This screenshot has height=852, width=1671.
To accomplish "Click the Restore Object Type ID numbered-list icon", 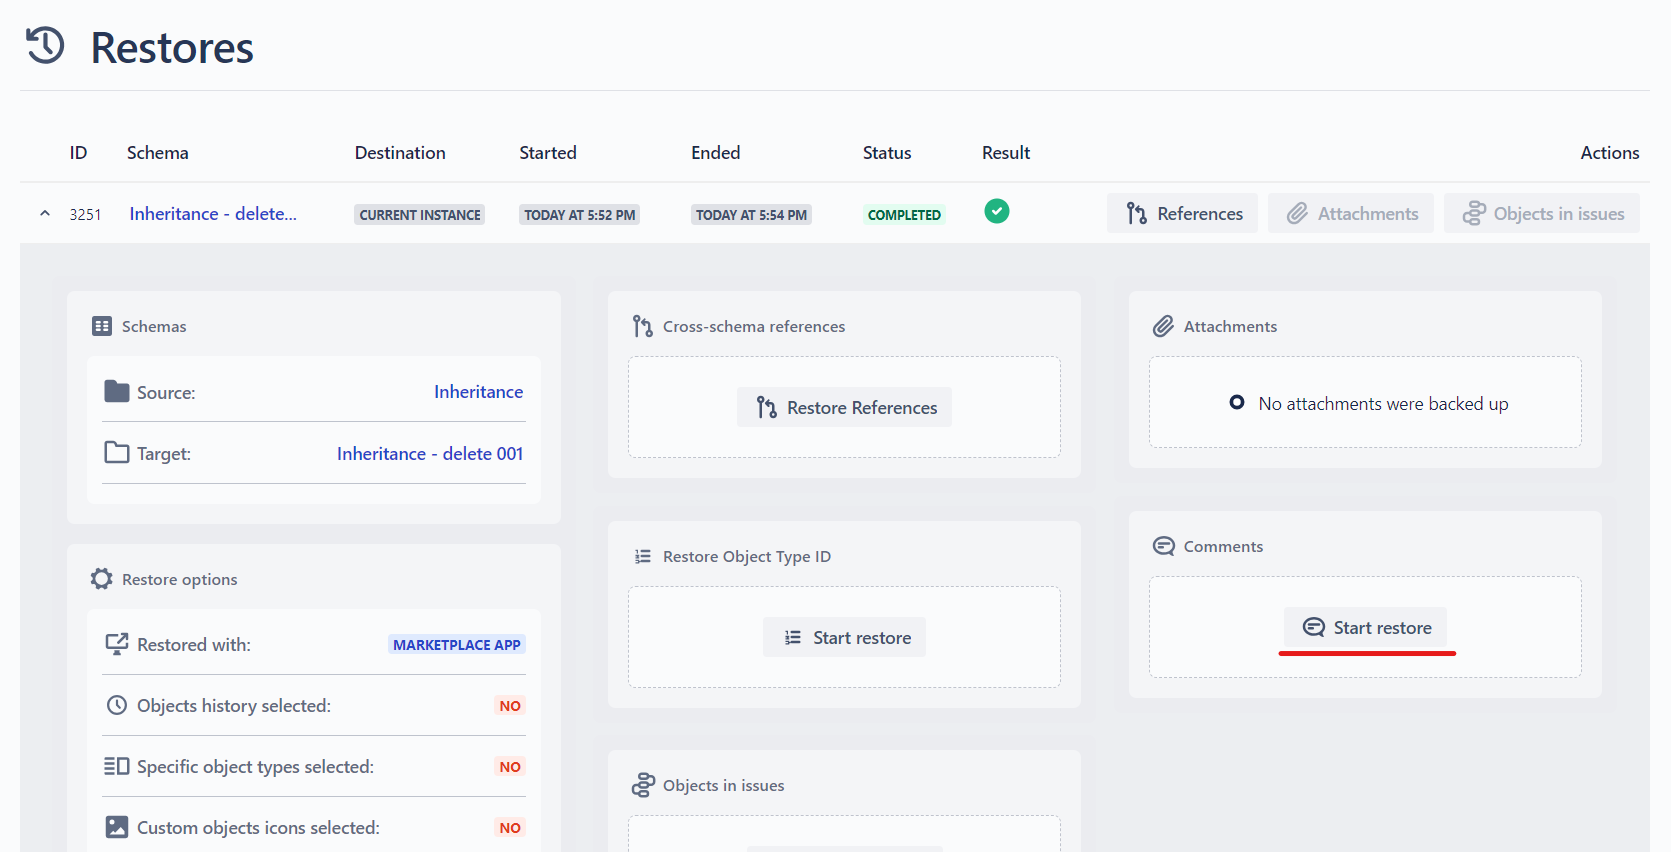I will [x=643, y=556].
